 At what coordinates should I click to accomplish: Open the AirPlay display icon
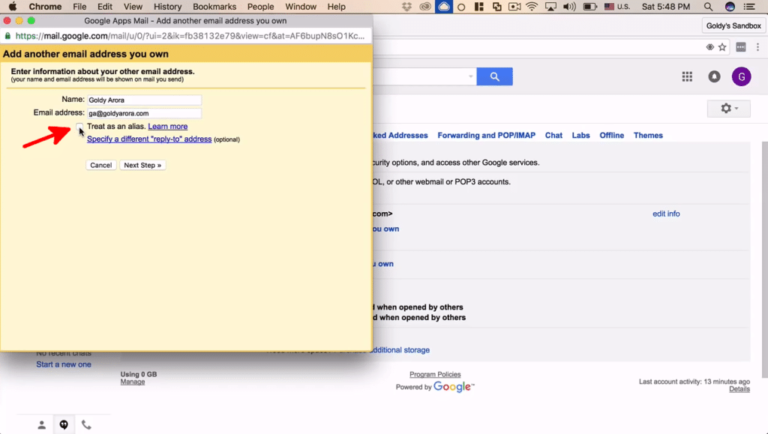[x=551, y=7]
